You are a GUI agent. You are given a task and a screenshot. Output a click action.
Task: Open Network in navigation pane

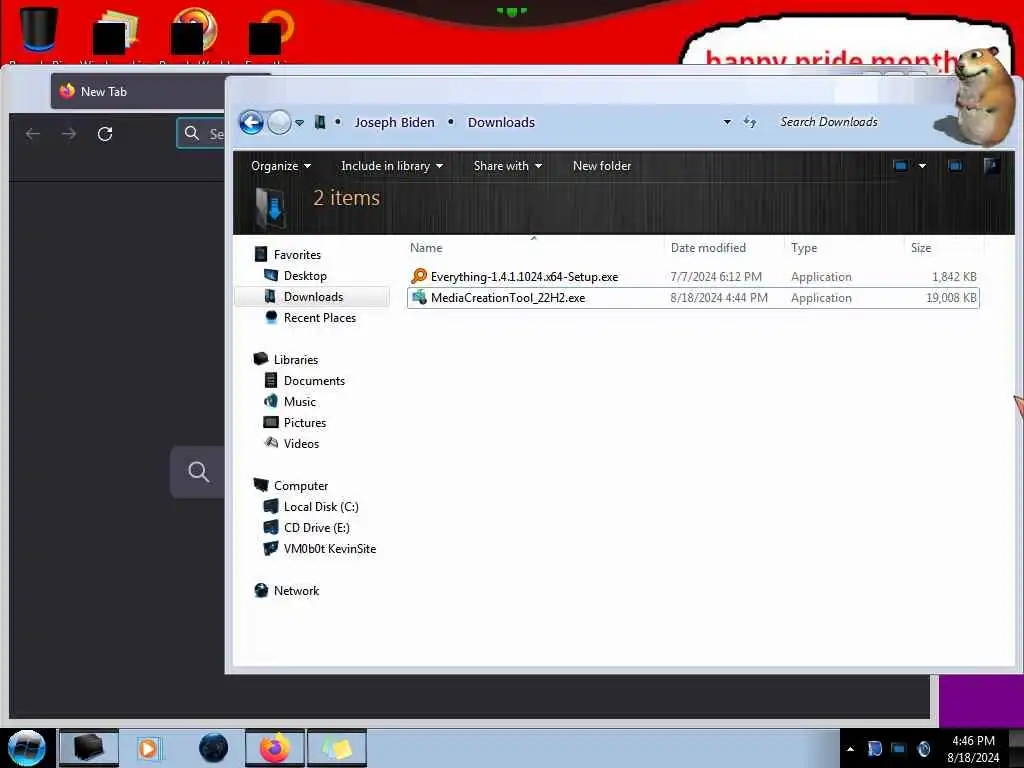tap(296, 590)
